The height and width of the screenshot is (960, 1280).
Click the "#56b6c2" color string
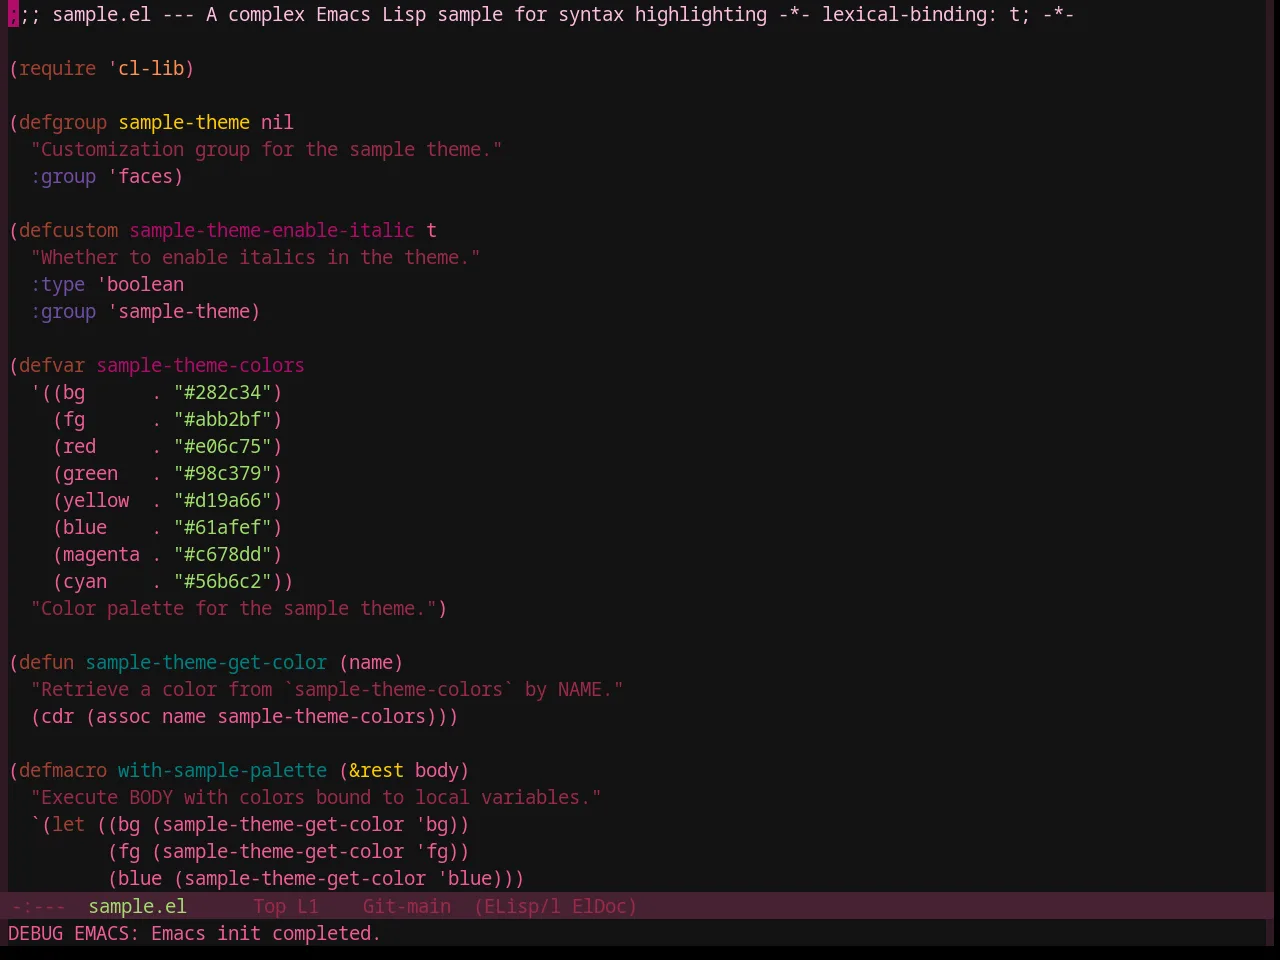pyautogui.click(x=222, y=581)
